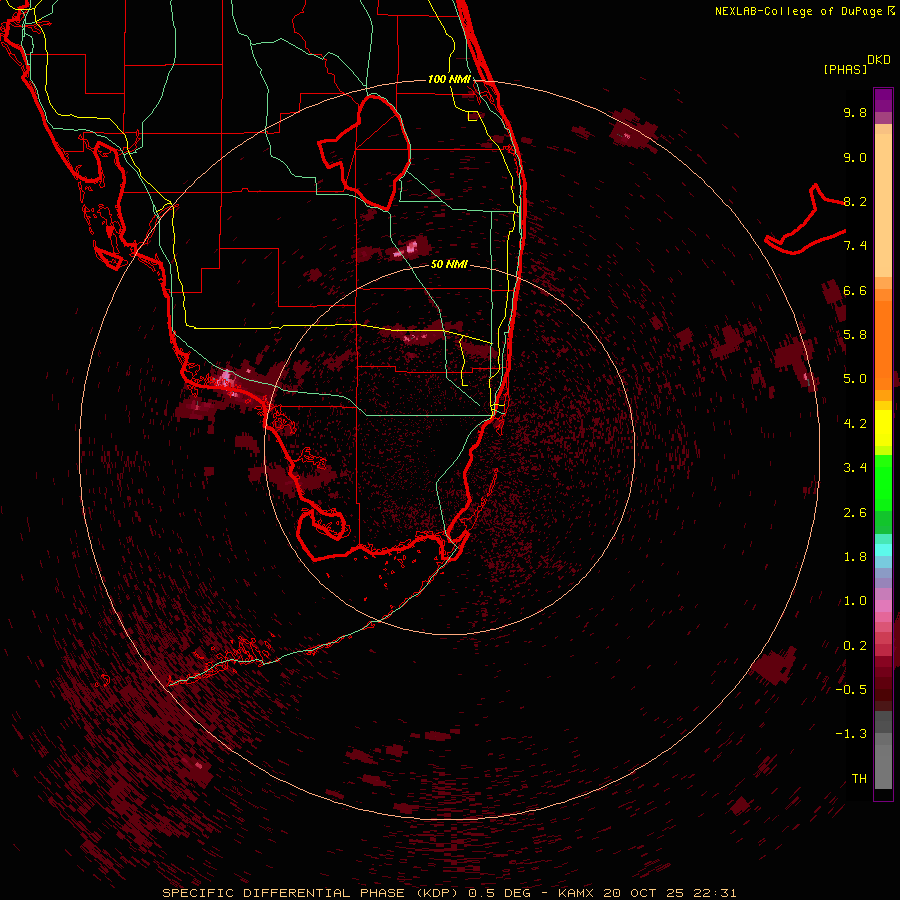Select the 1.0 scale label
The height and width of the screenshot is (900, 900).
pyautogui.click(x=855, y=601)
